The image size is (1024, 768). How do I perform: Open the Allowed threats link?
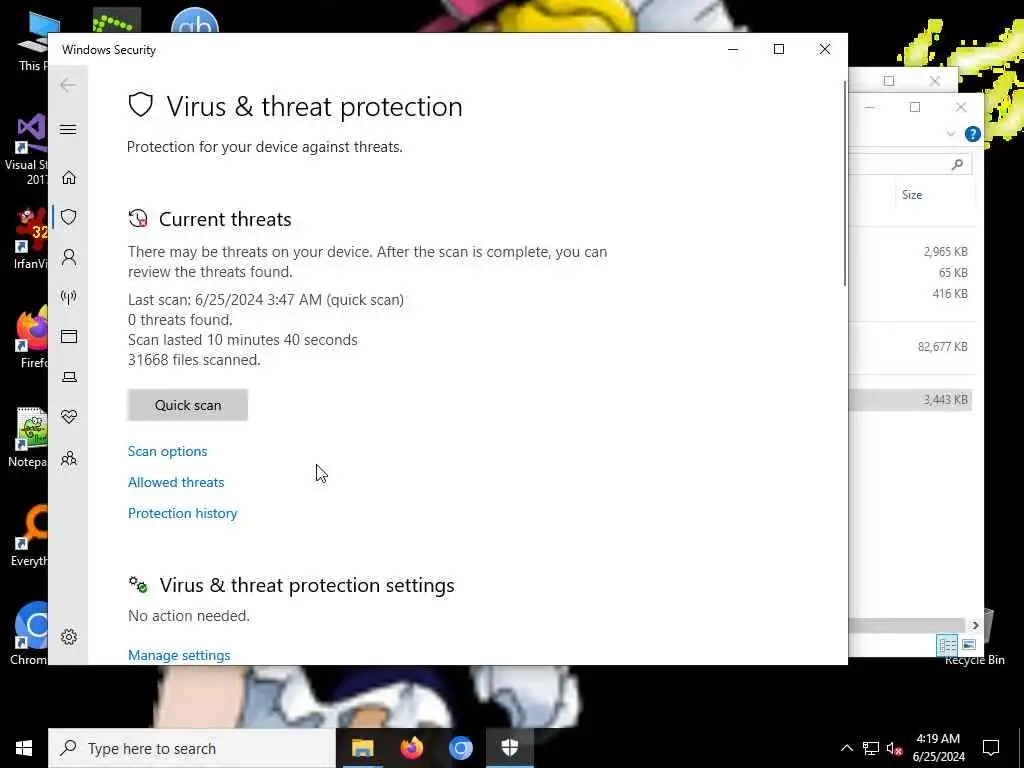(176, 482)
